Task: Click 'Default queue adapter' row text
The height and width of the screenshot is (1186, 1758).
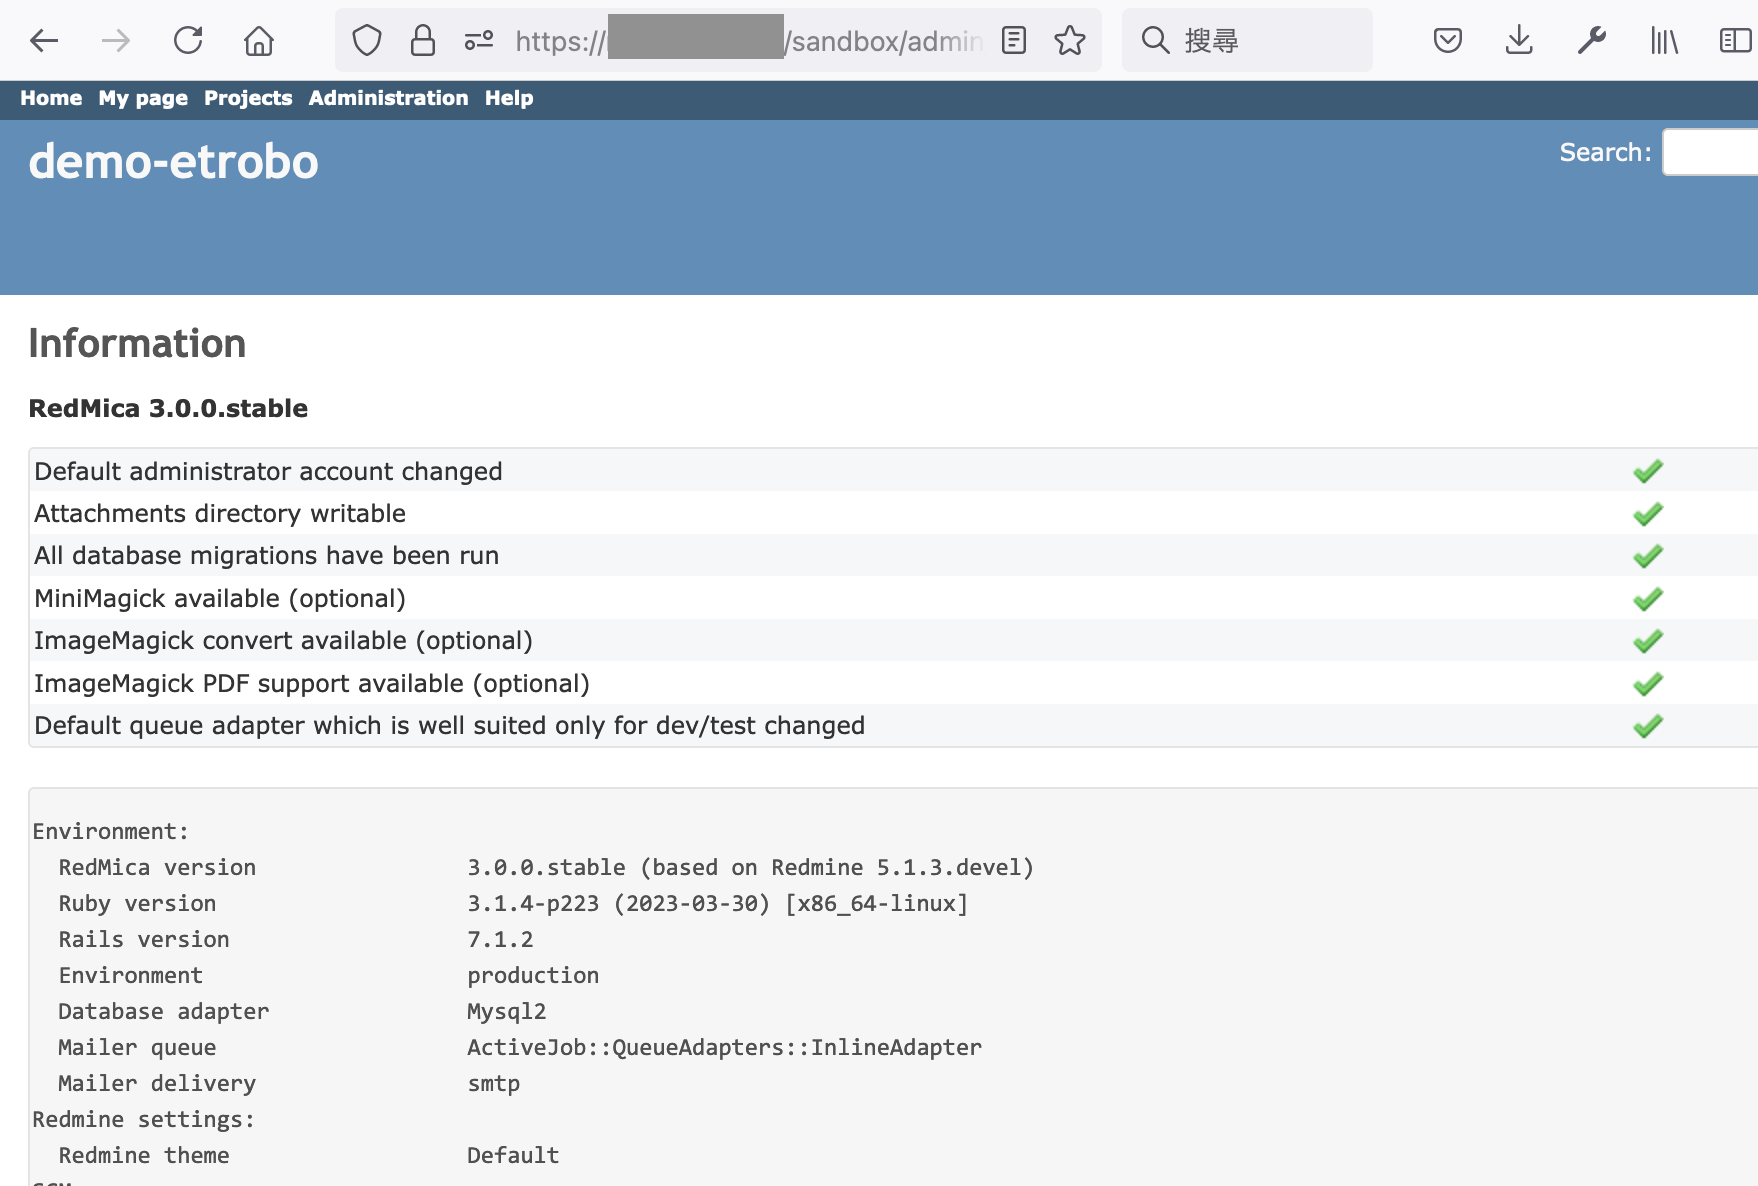Action: (x=449, y=725)
